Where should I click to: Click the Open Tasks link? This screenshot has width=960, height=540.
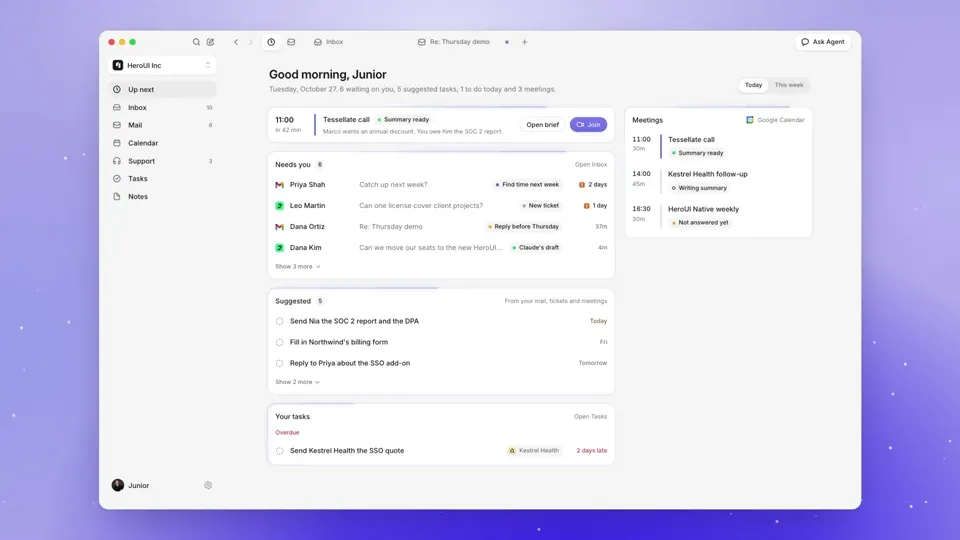(x=590, y=416)
